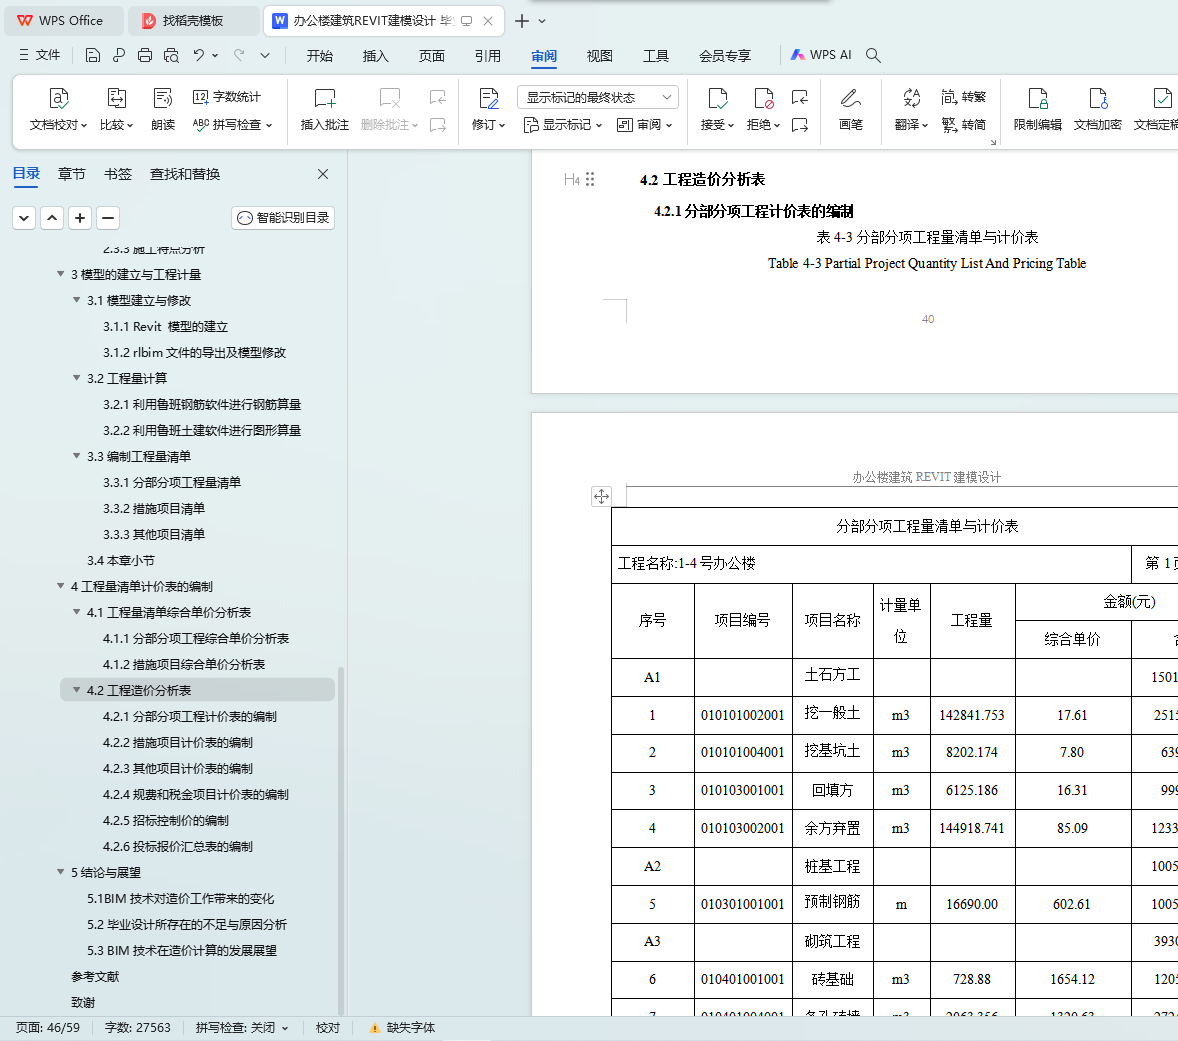
Task: Click the Track Changes (修订) icon
Action: tap(488, 98)
